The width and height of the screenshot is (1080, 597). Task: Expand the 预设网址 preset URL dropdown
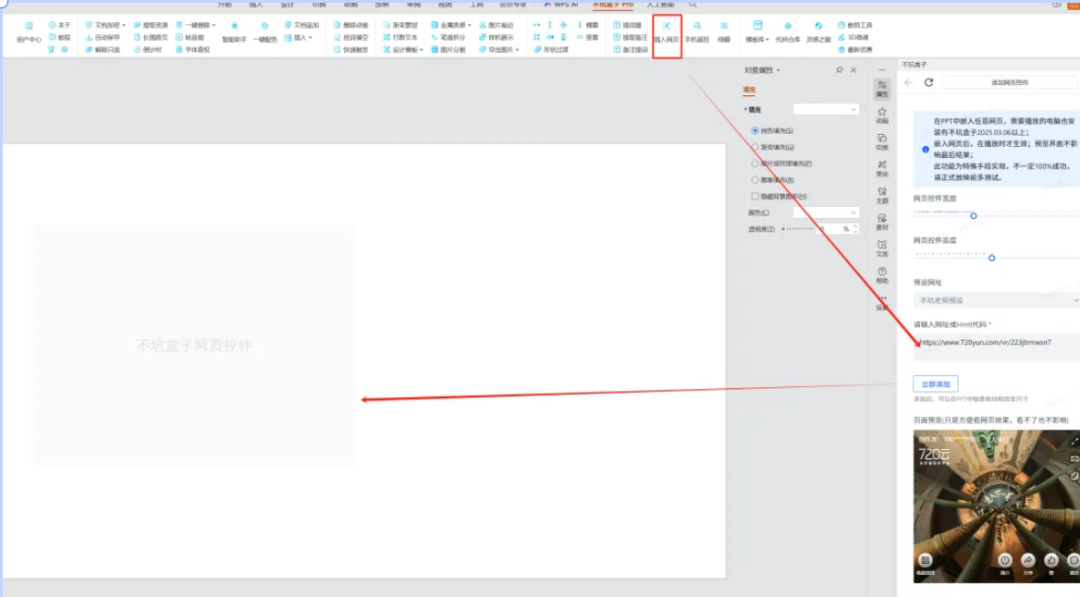click(995, 300)
